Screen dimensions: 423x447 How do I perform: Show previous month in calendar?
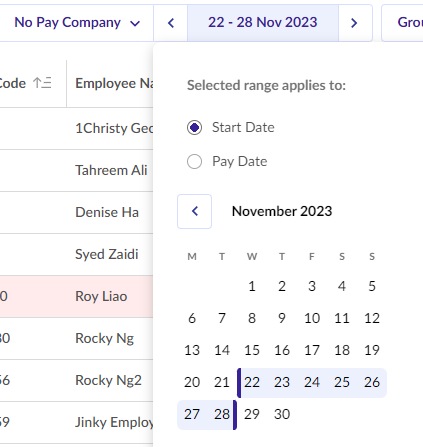coord(194,211)
